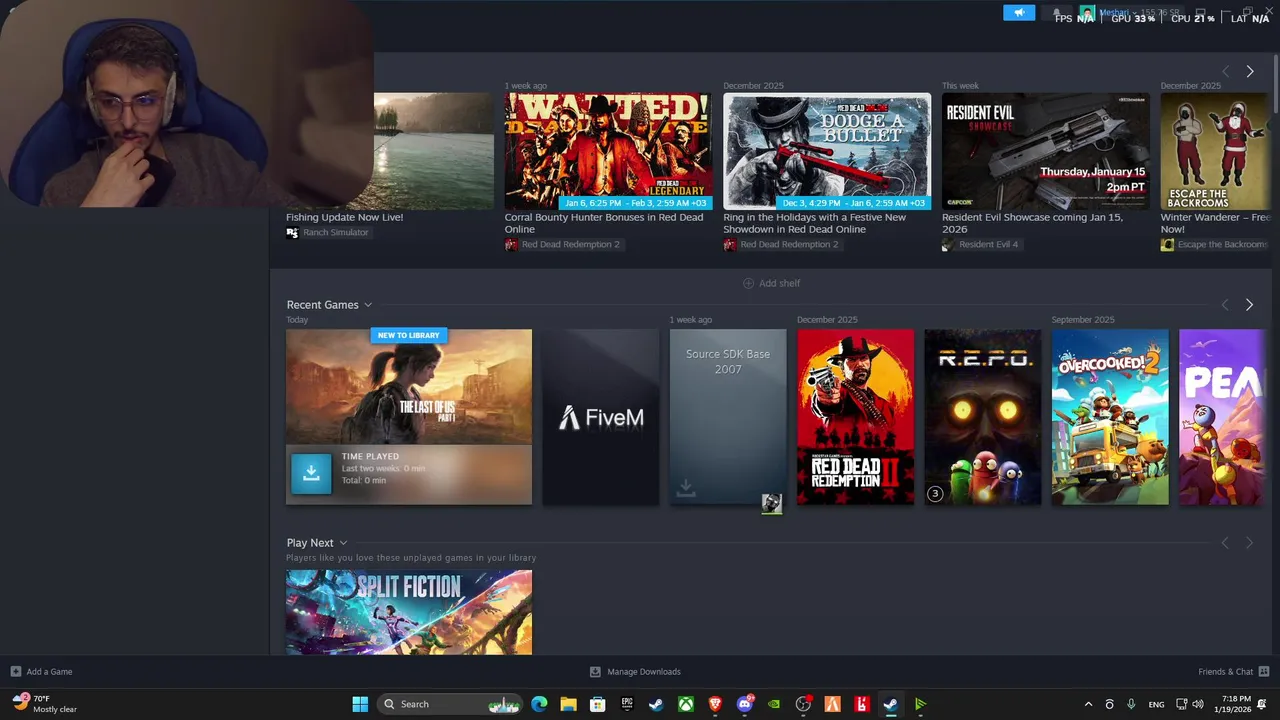
Task: Open weather widget showing 70°F
Action: [44, 704]
